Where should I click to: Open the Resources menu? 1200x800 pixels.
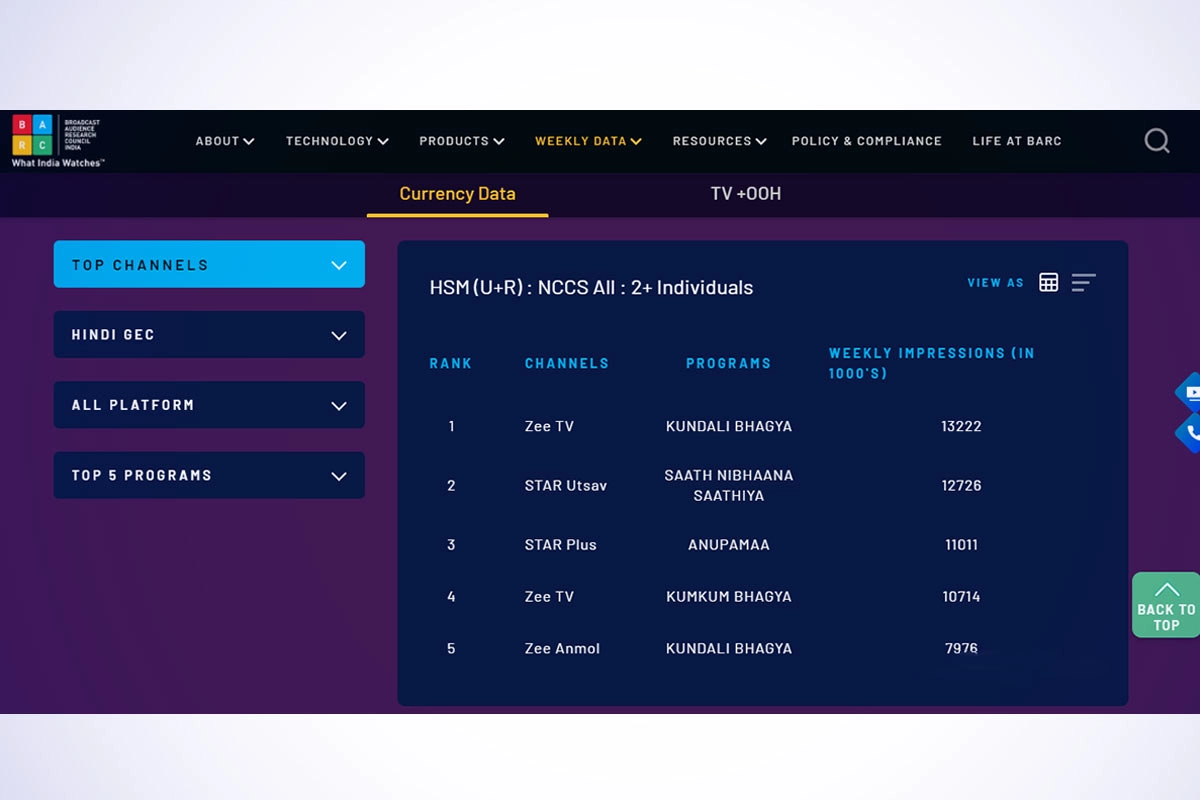pos(718,141)
